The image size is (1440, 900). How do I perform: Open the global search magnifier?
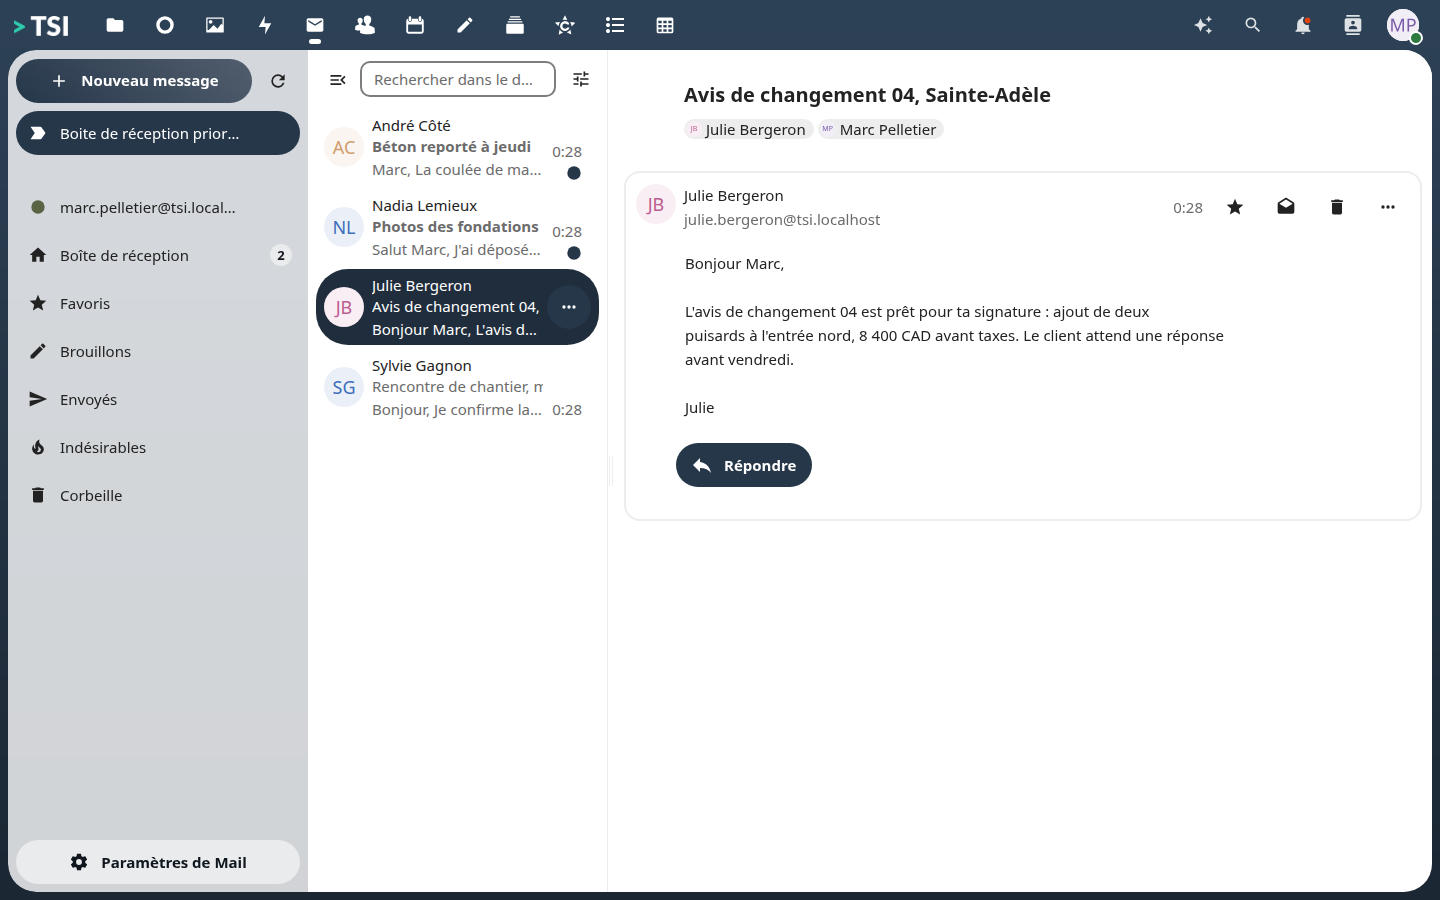1253,25
